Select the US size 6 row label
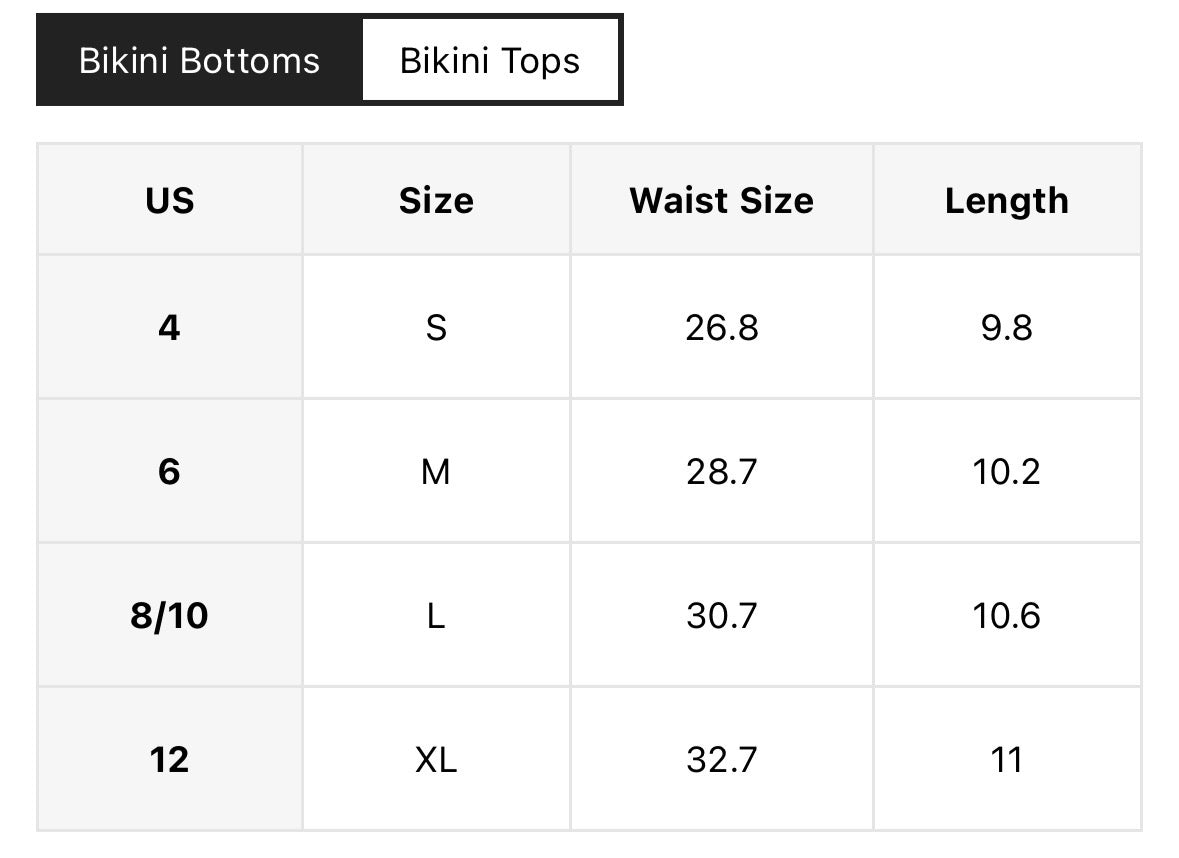 click(x=170, y=471)
